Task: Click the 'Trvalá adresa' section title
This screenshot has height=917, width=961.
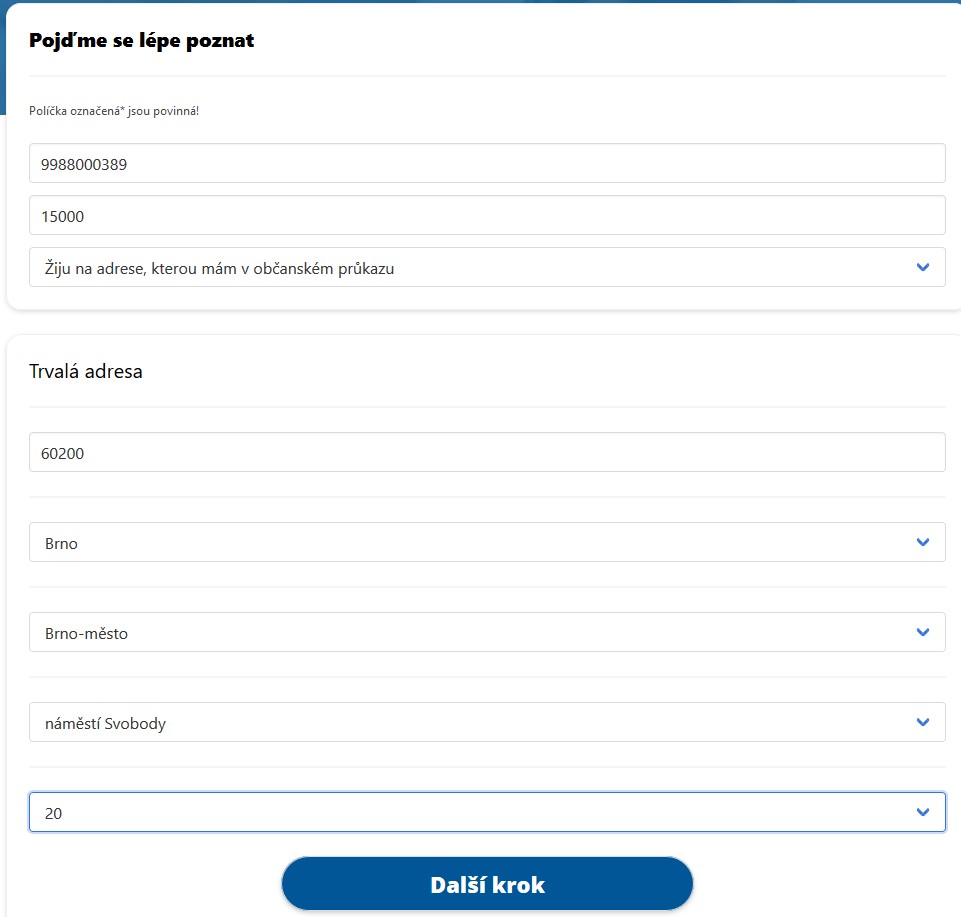Action: (x=86, y=371)
